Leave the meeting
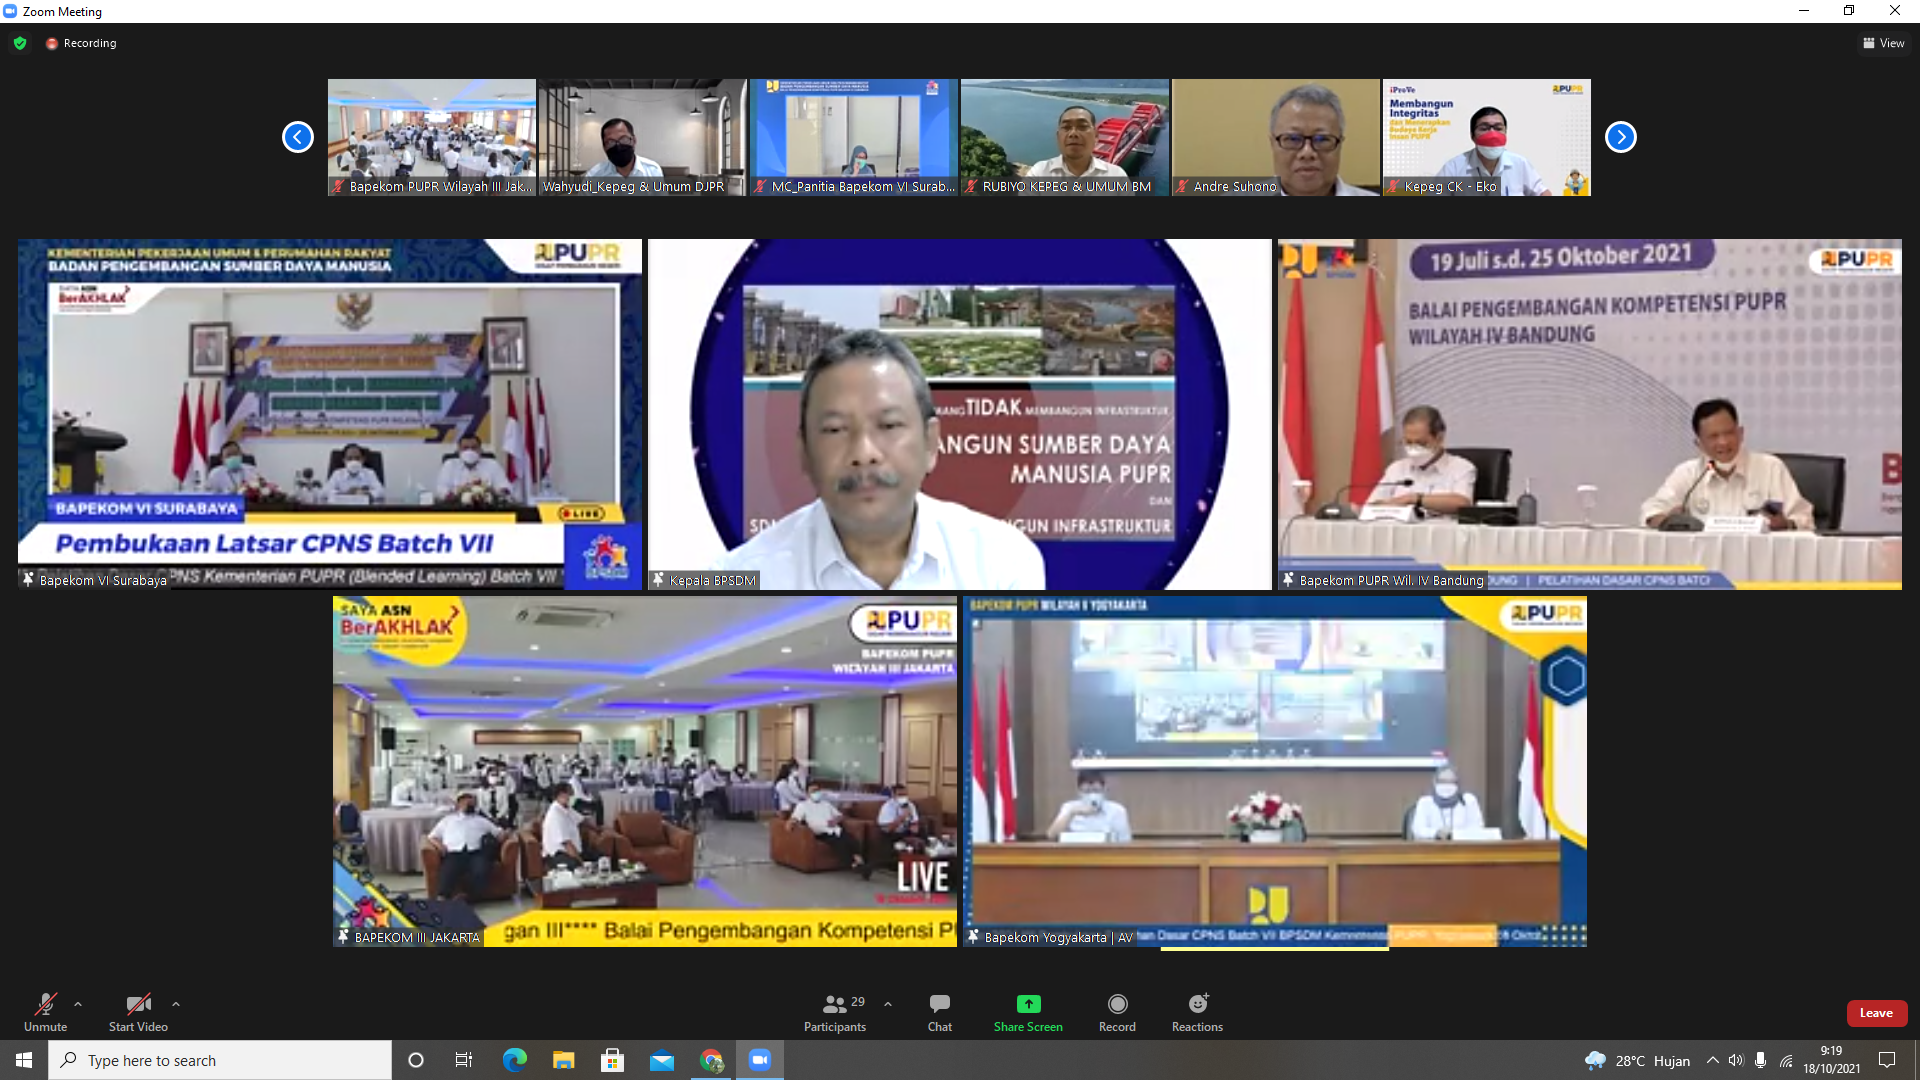Screen dimensions: 1920x1080 point(1876,1013)
